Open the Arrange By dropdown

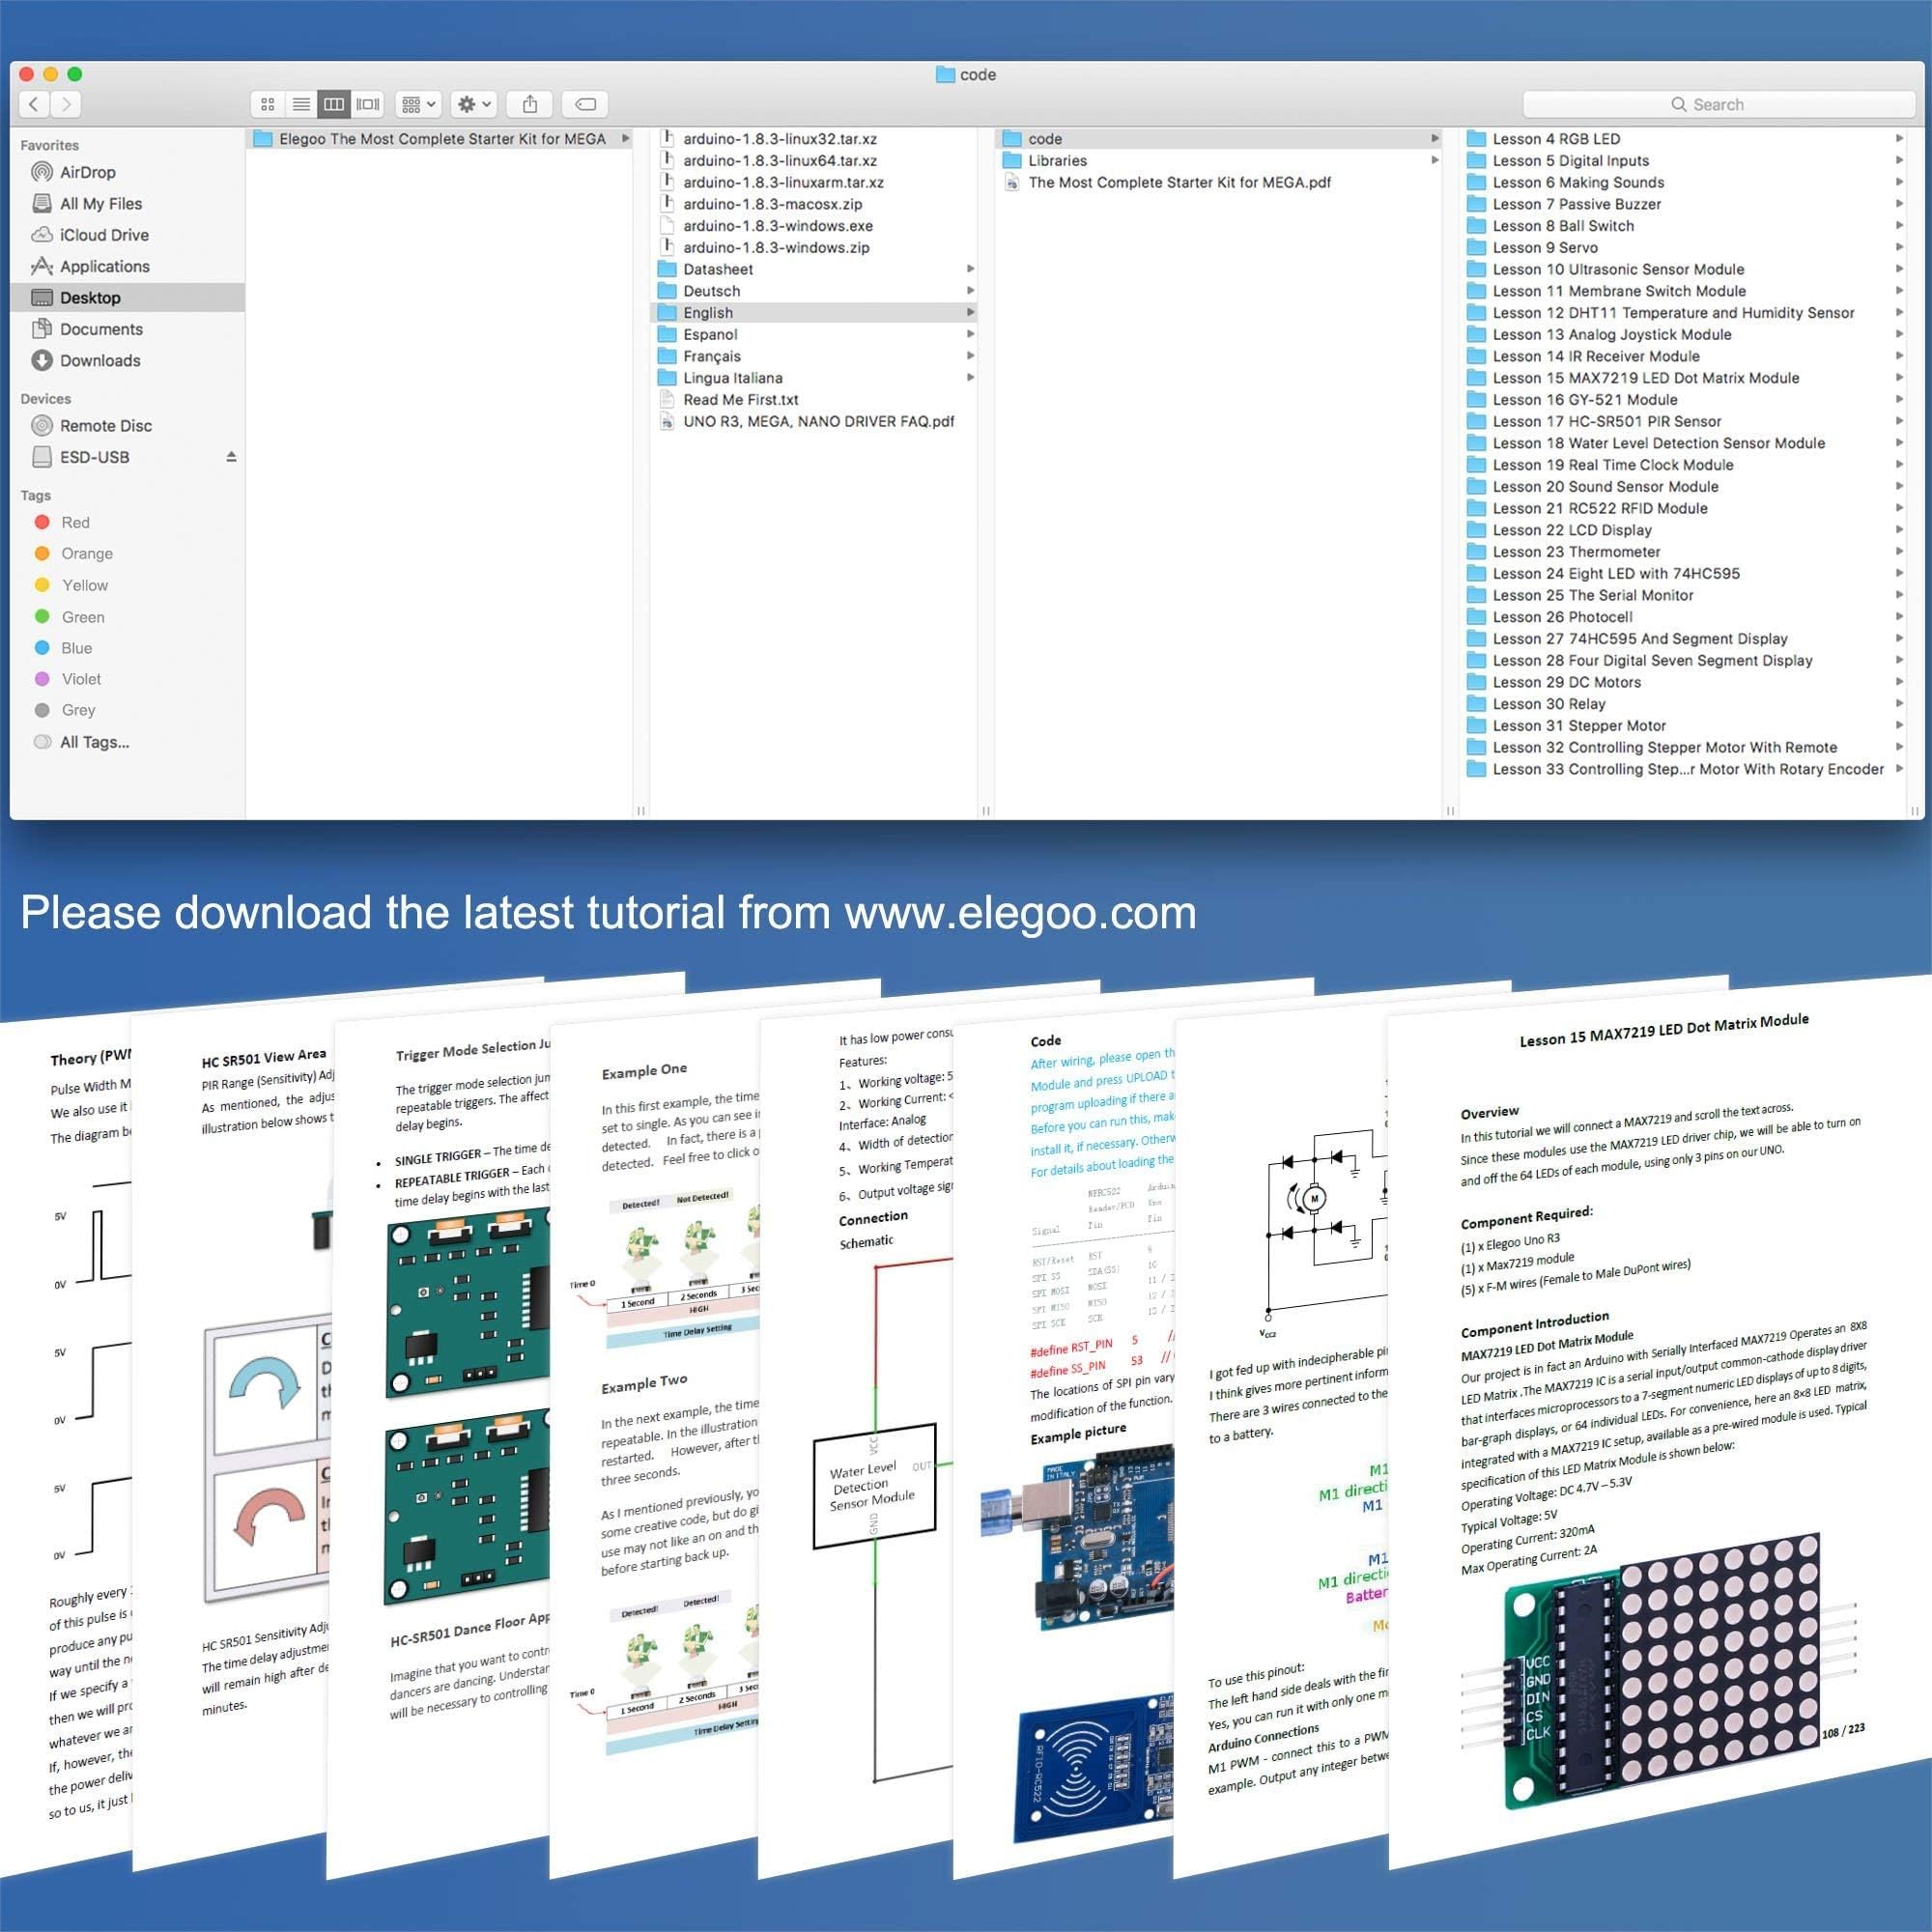click(418, 104)
